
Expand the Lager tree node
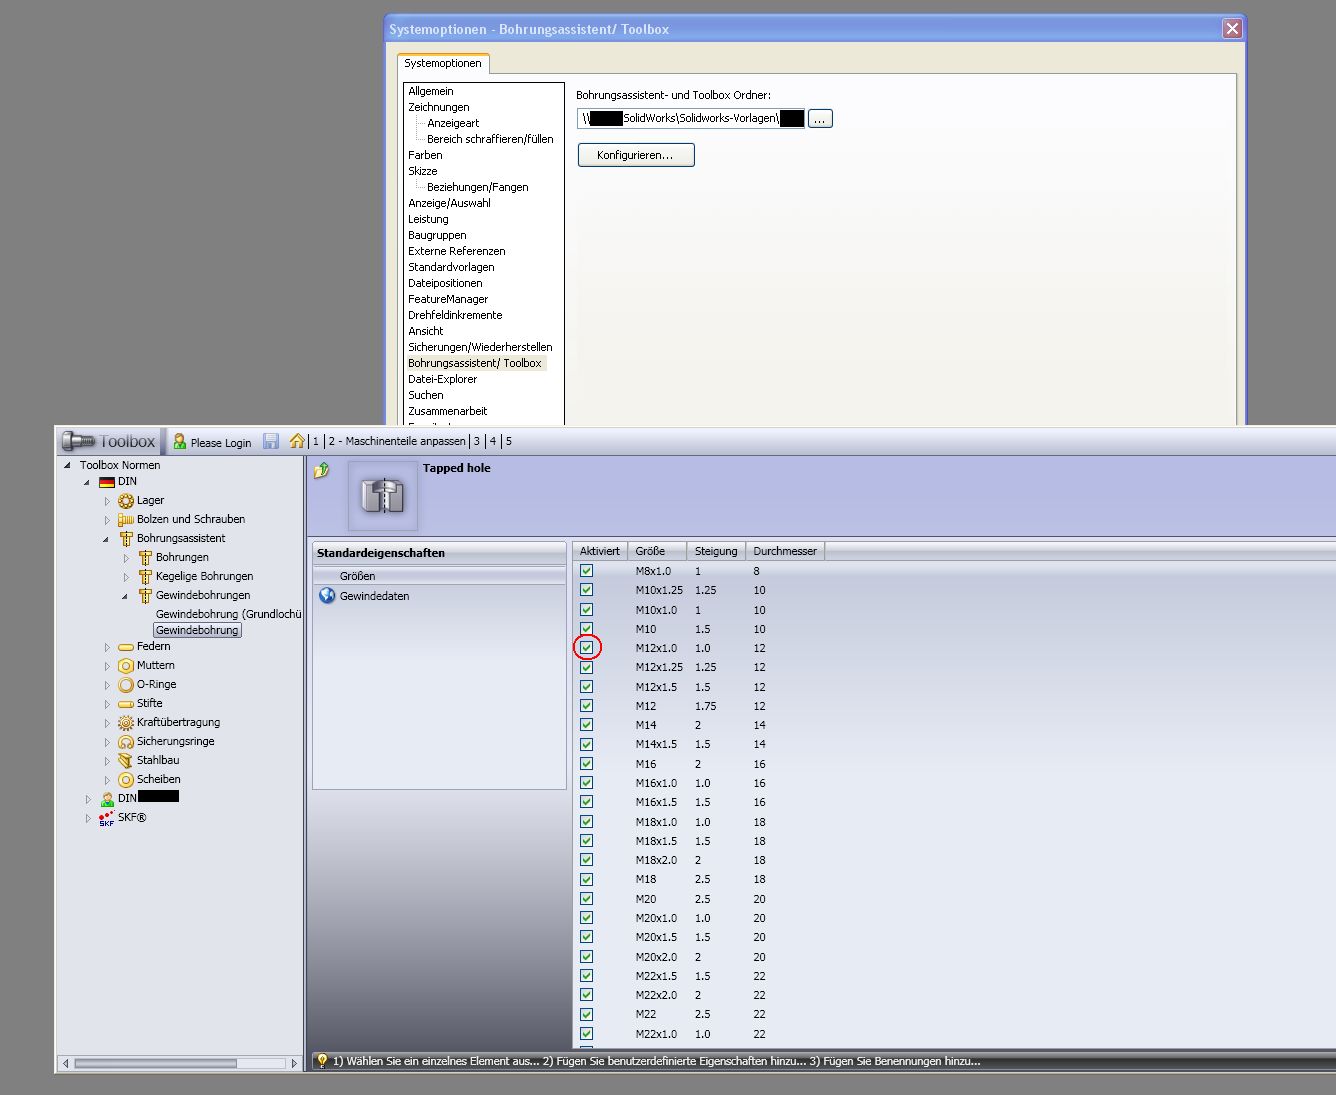point(107,501)
